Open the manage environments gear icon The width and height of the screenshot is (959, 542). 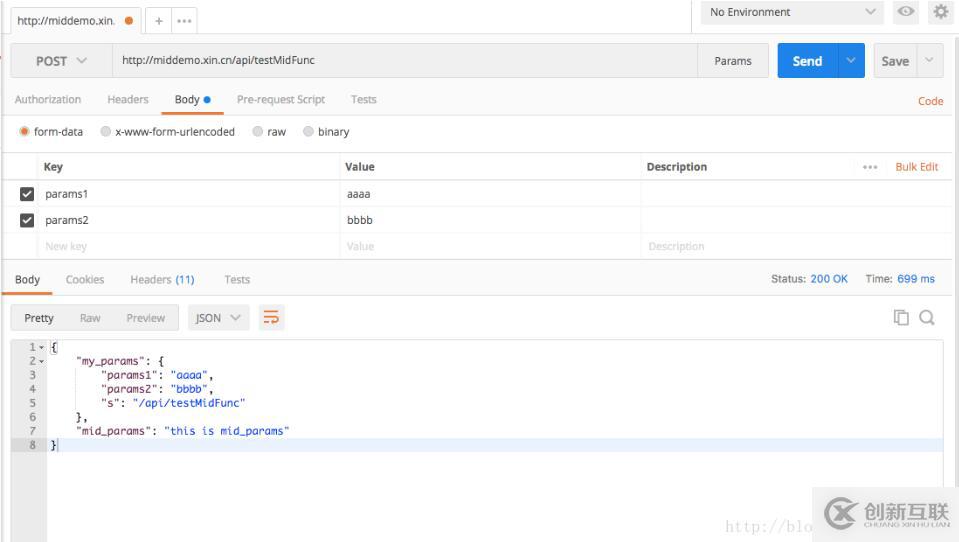(x=940, y=12)
